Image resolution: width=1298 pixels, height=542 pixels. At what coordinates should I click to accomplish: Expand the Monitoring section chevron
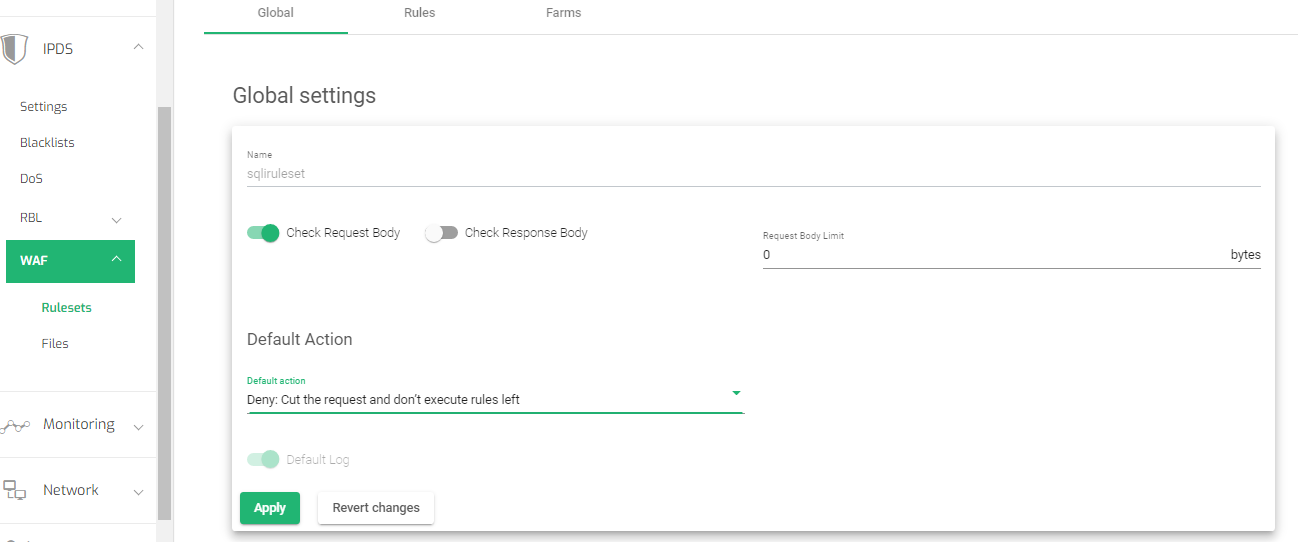[138, 427]
